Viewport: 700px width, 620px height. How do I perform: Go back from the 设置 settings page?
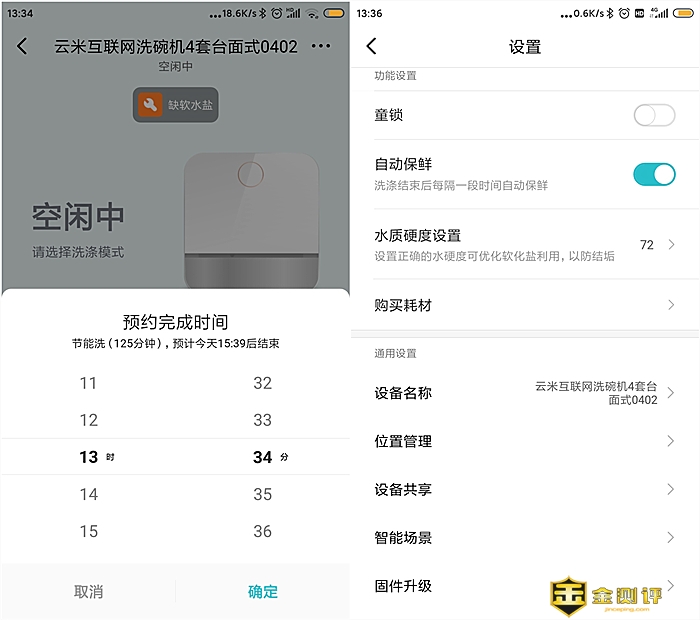371,47
